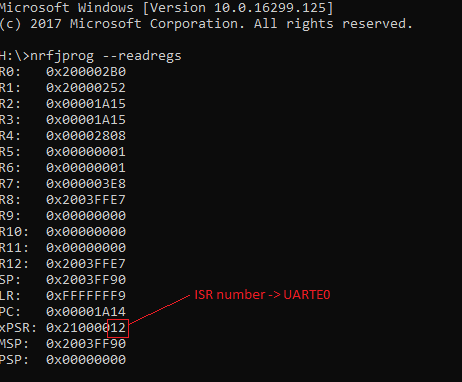Click the SP value 0x2003FF90

pos(86,280)
